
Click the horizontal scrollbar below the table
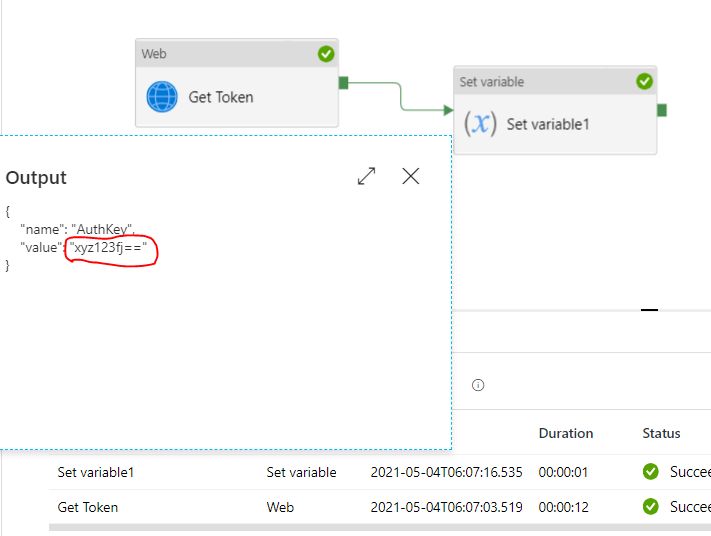click(x=380, y=528)
